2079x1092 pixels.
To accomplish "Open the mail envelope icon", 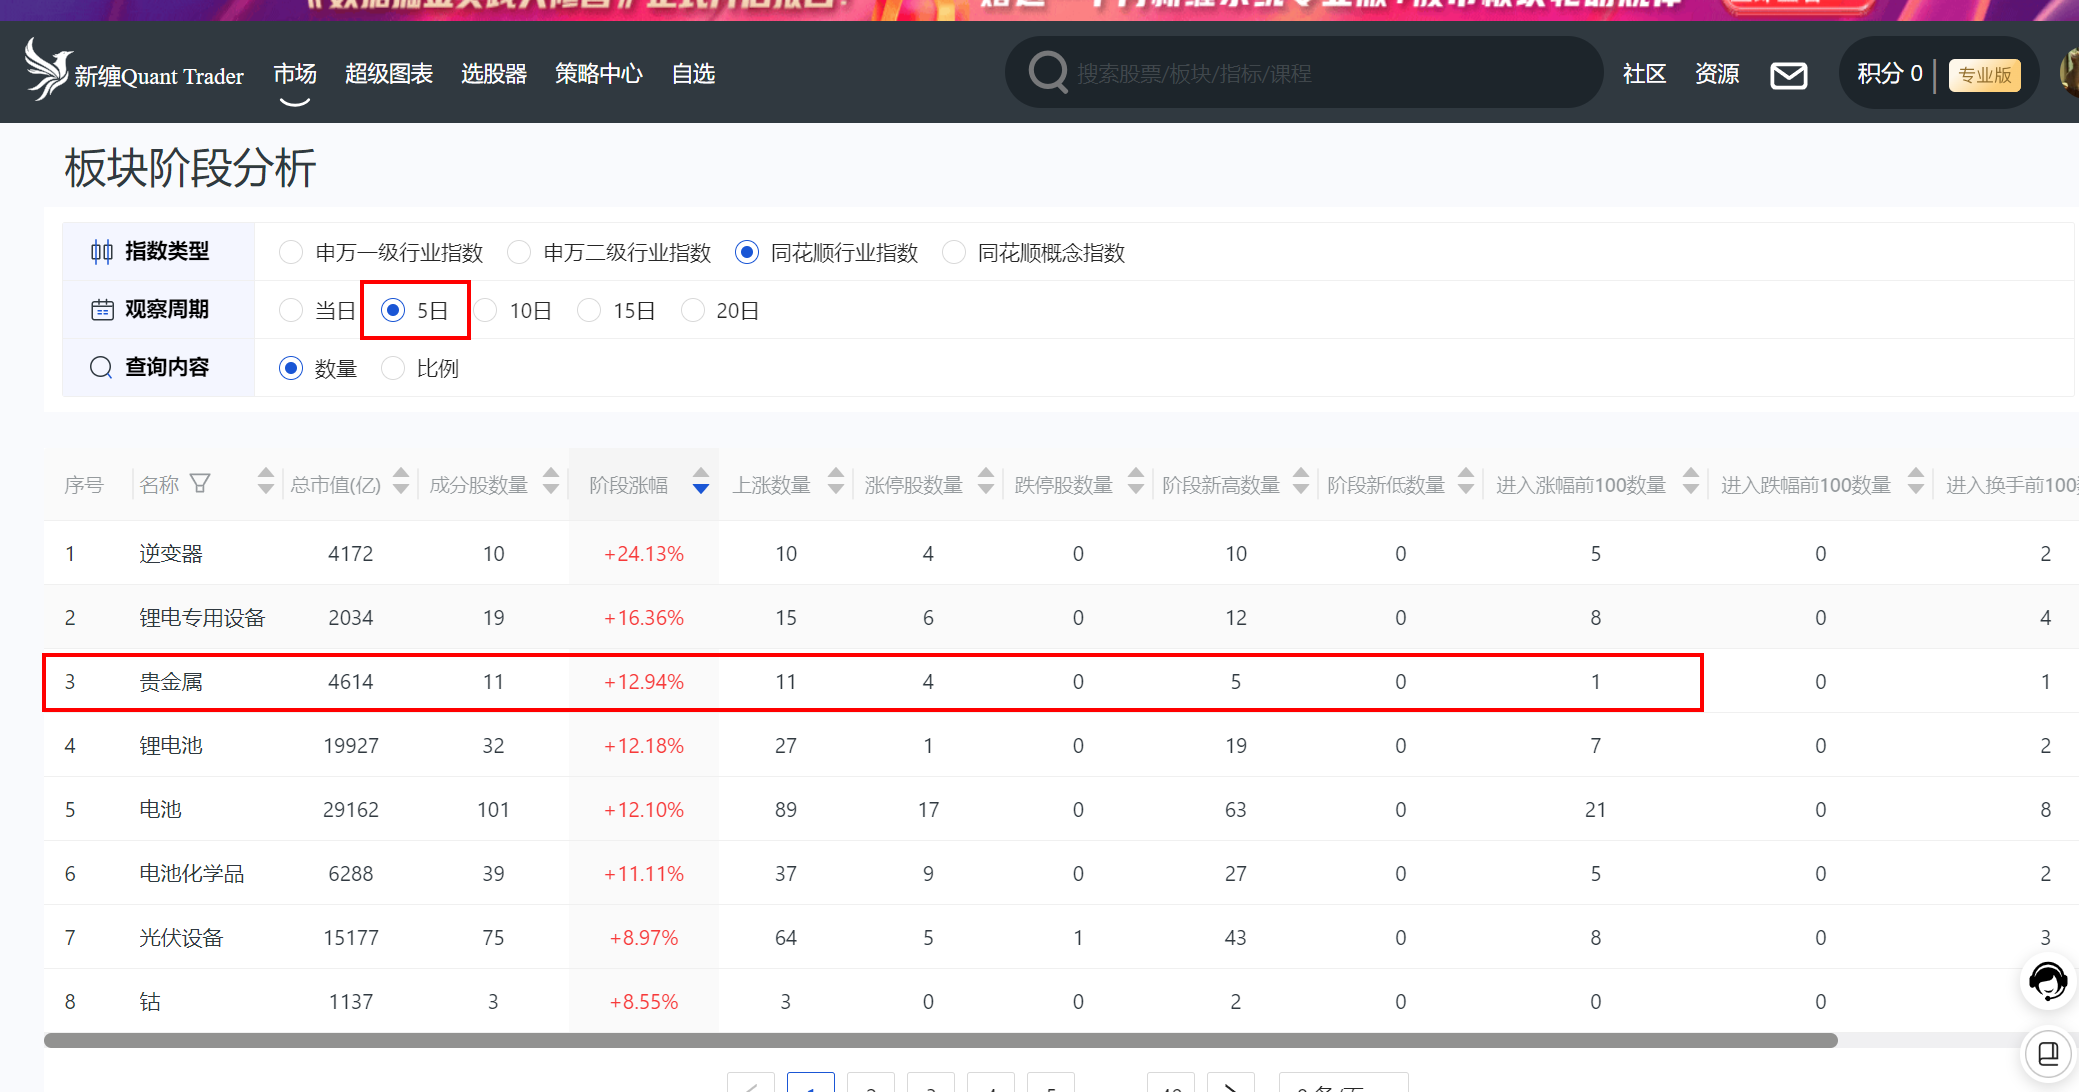I will [x=1788, y=75].
